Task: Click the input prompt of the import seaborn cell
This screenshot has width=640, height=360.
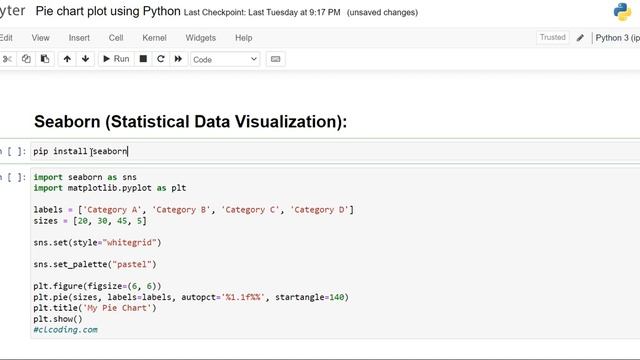Action: click(13, 177)
